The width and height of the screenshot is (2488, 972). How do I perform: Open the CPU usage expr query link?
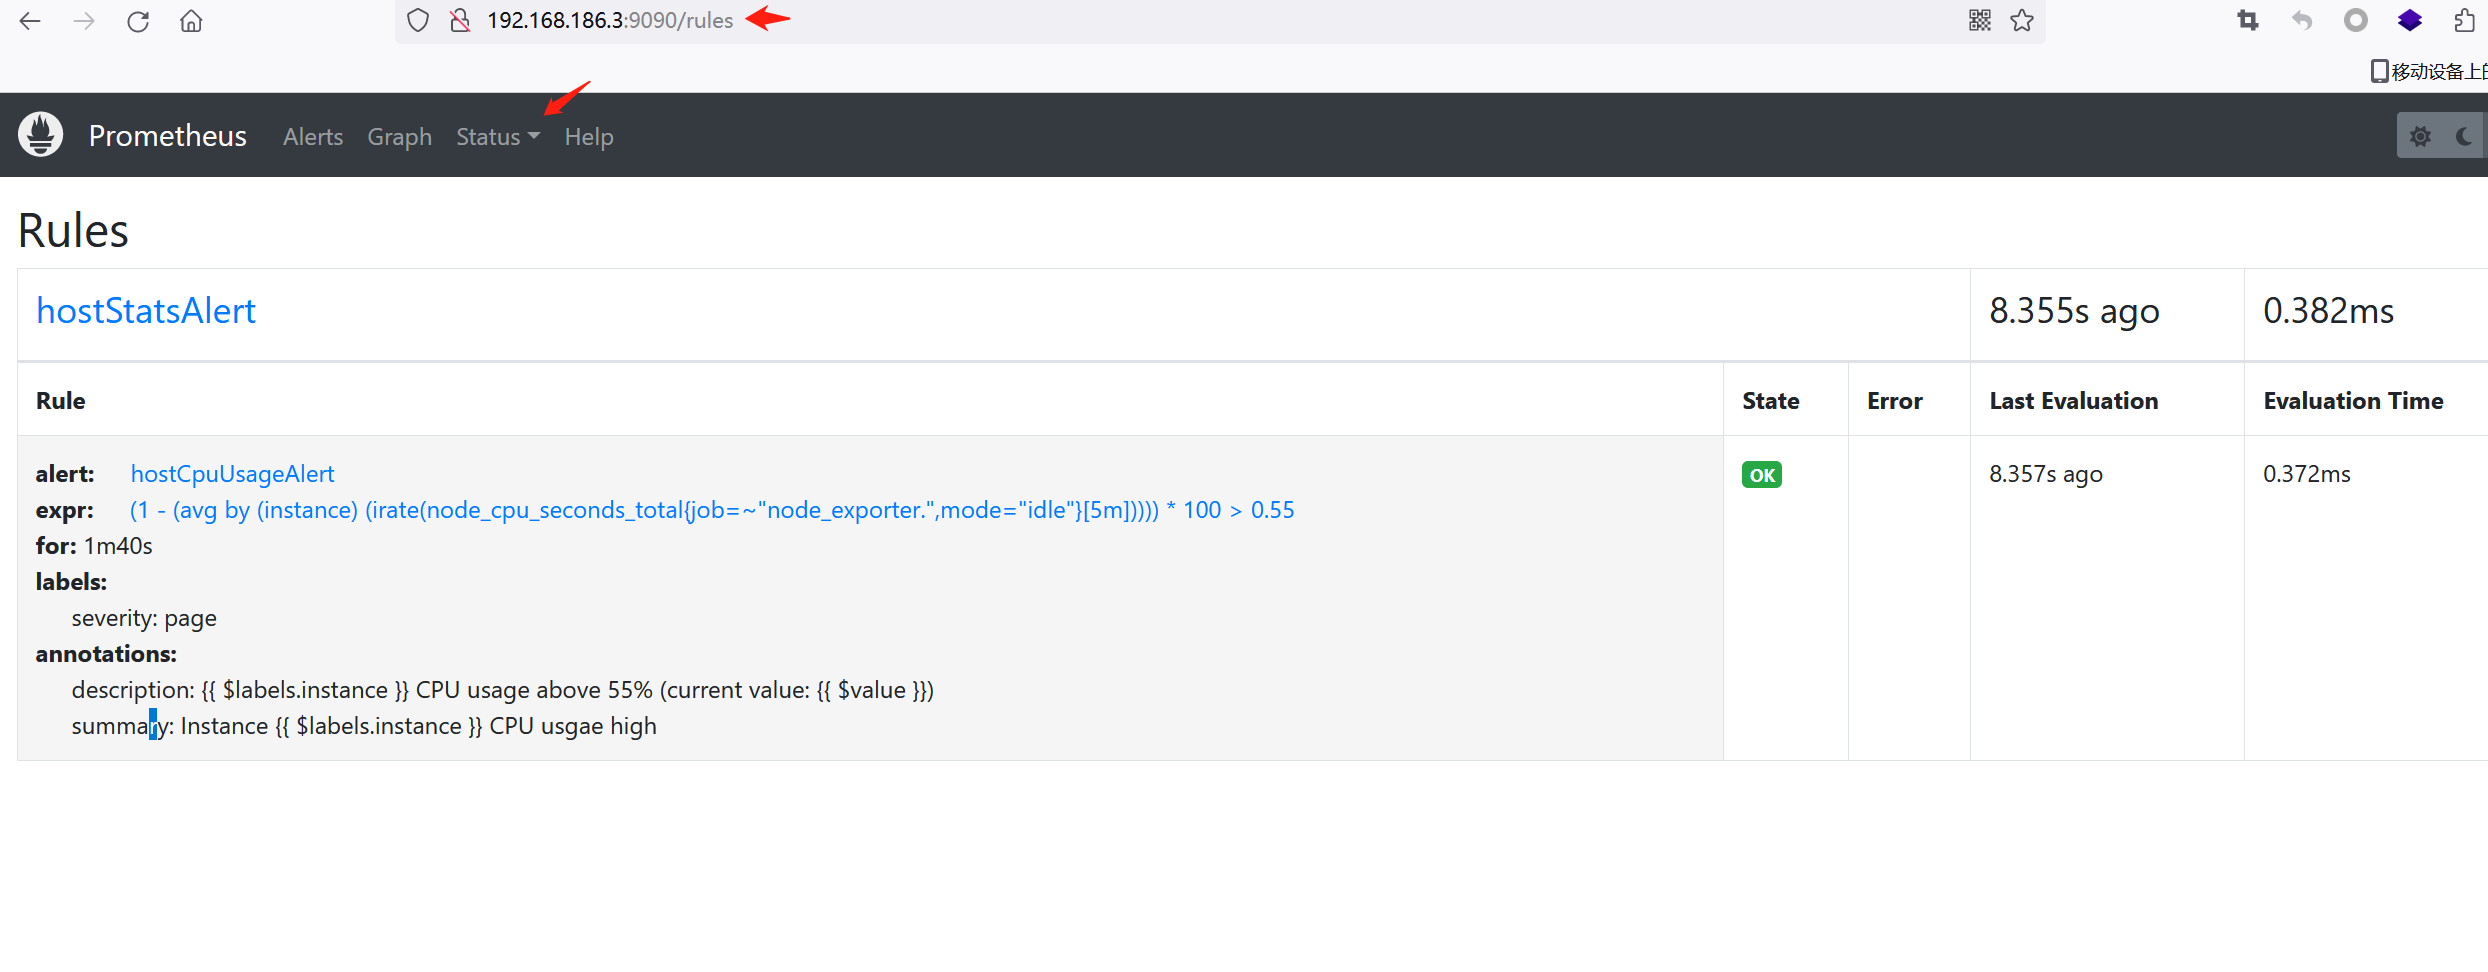[712, 510]
